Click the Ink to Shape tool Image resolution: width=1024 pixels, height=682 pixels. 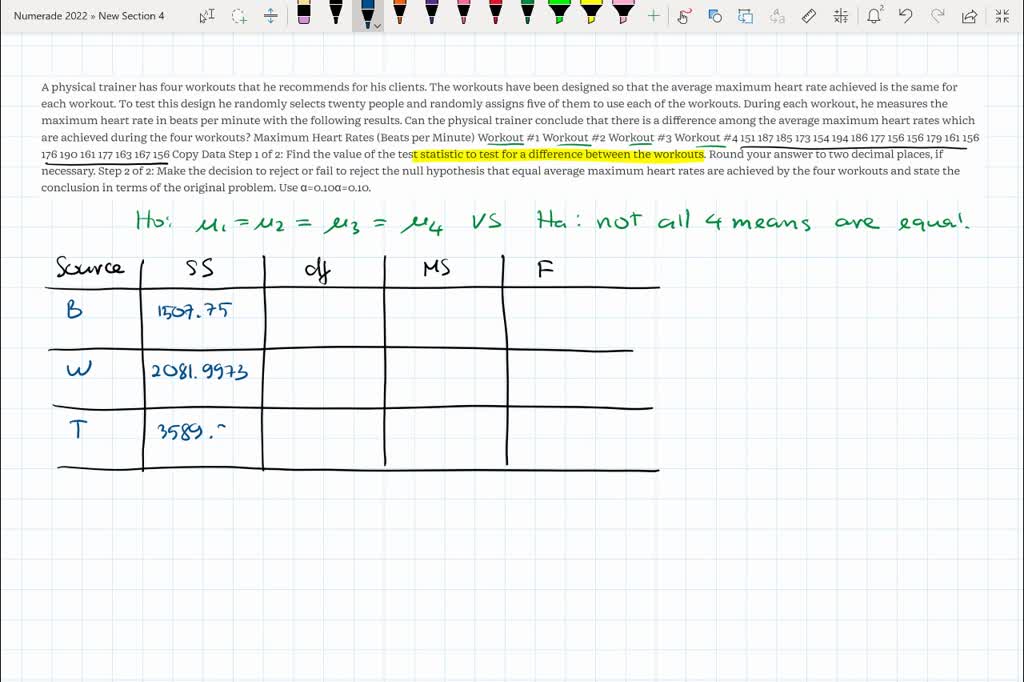745,16
